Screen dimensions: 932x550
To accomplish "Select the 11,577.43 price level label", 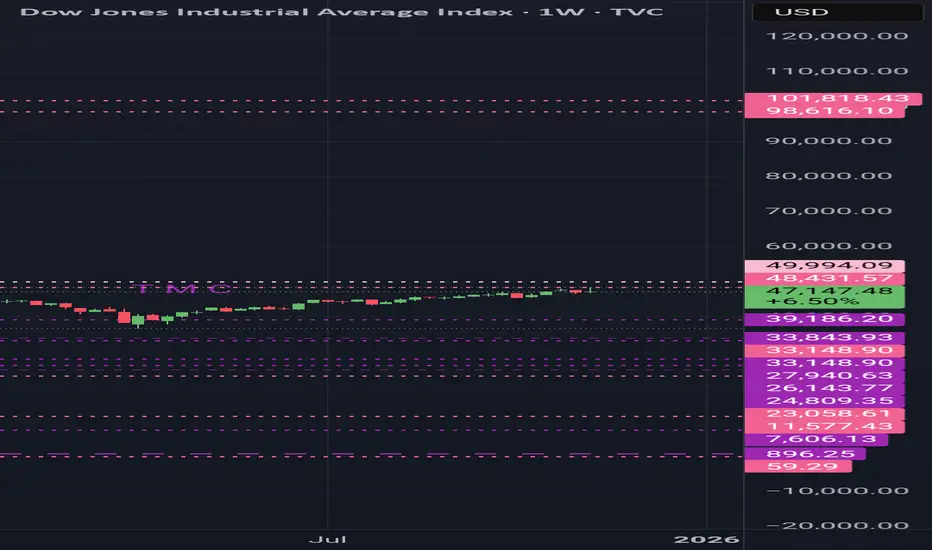I will 824,427.
